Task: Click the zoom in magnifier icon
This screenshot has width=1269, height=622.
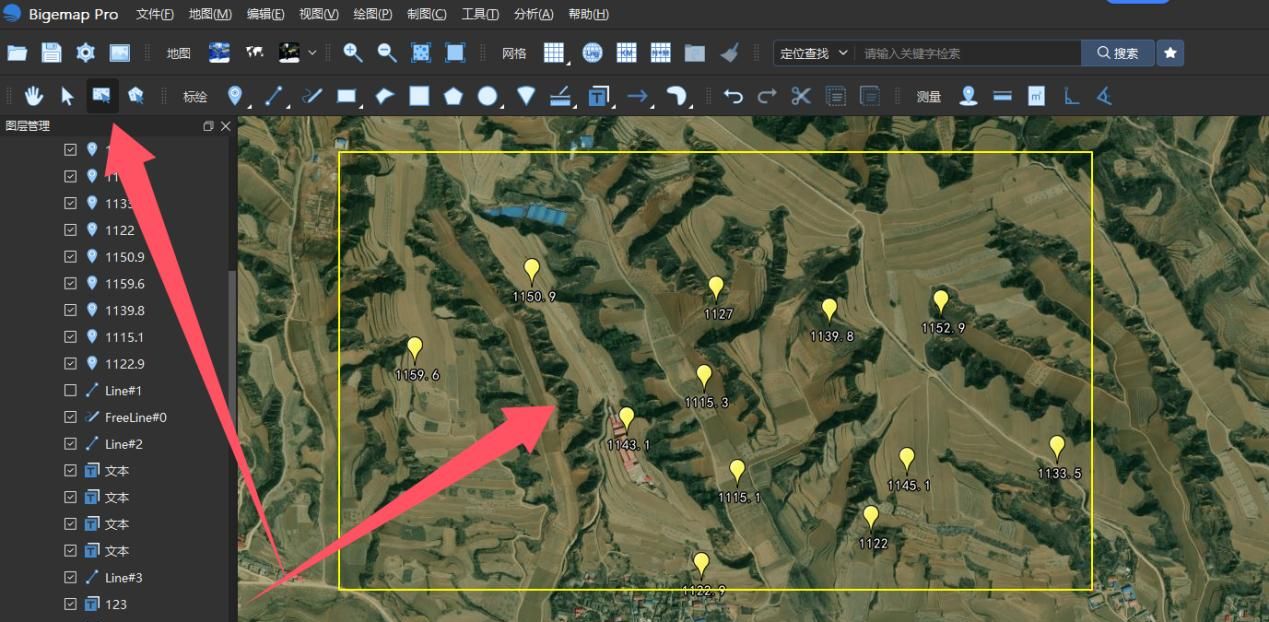Action: [x=353, y=53]
